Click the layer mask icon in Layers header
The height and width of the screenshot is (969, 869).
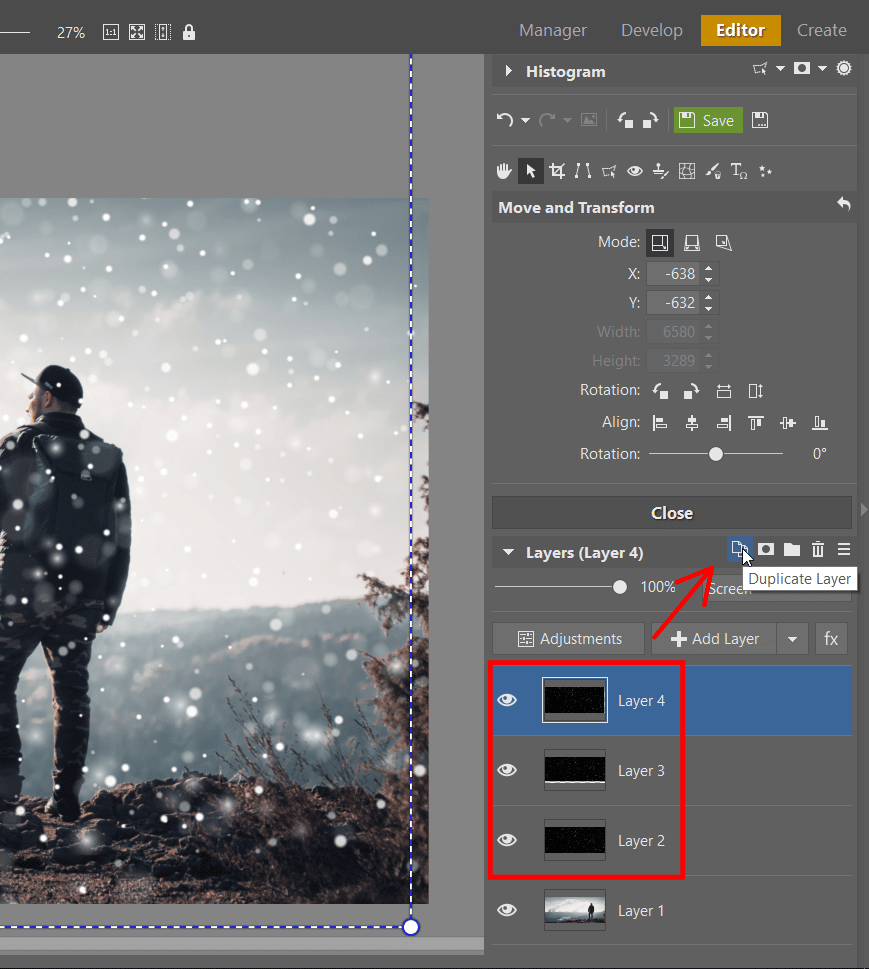click(766, 549)
